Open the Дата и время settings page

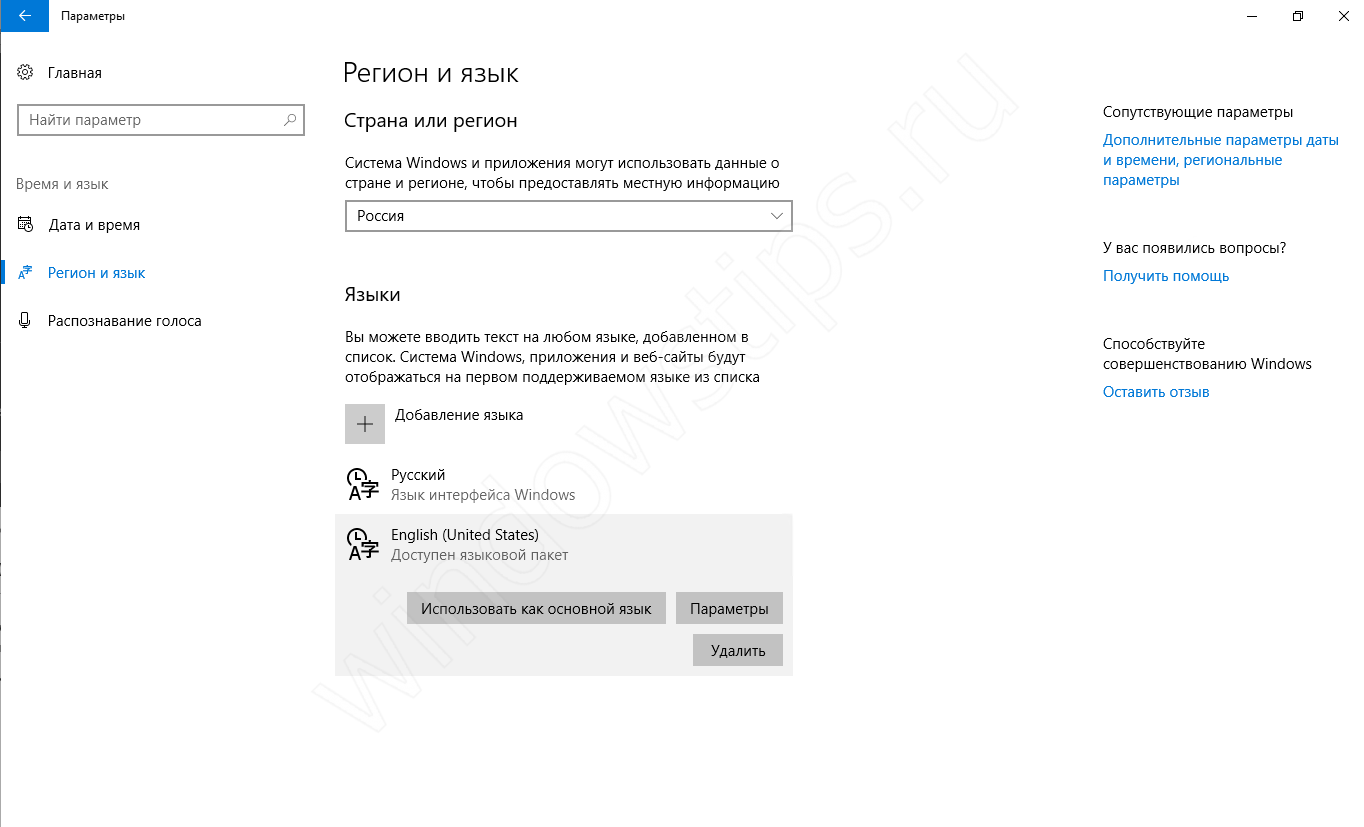[94, 225]
